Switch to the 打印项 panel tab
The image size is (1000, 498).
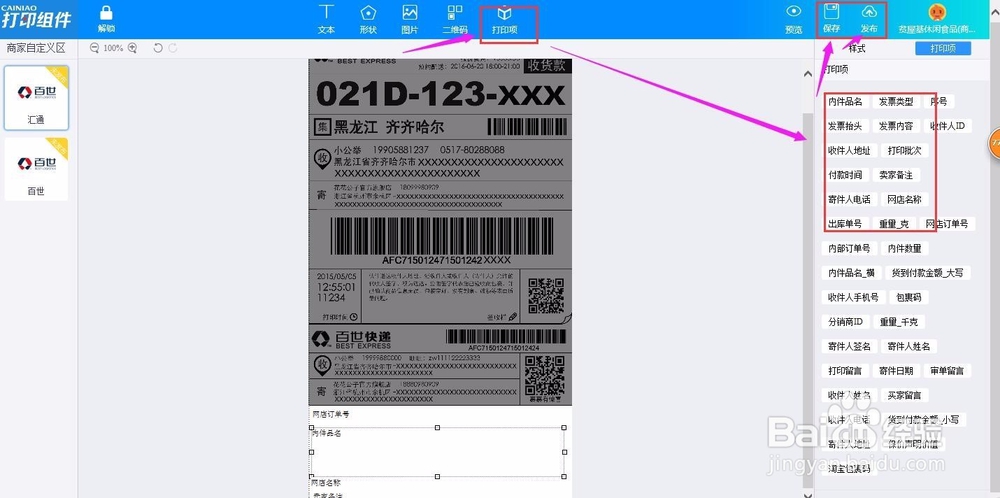(x=943, y=48)
